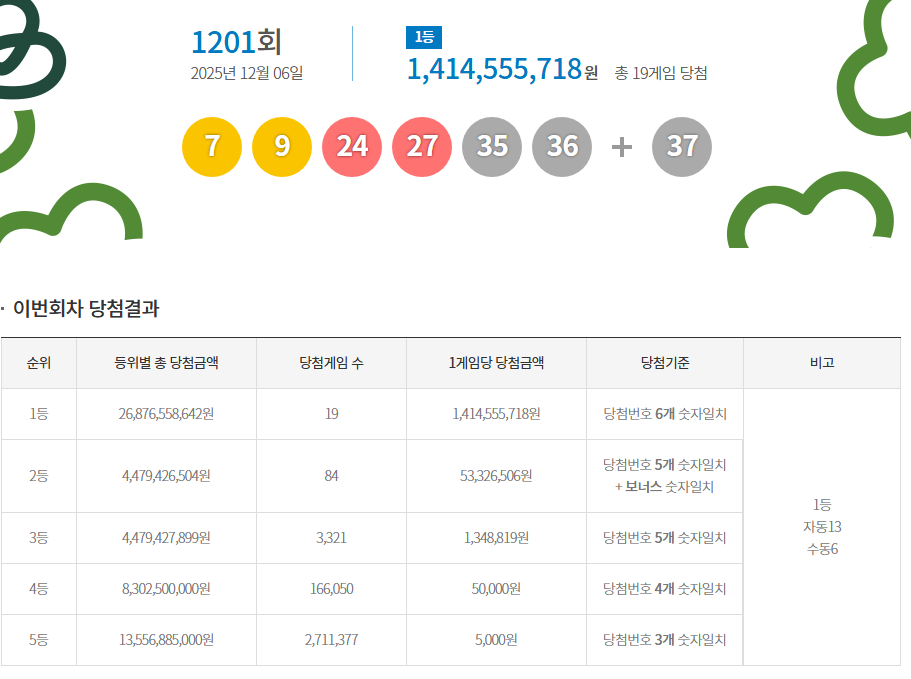The width and height of the screenshot is (911, 679).
Task: Click the 비고 column header
Action: [x=822, y=363]
